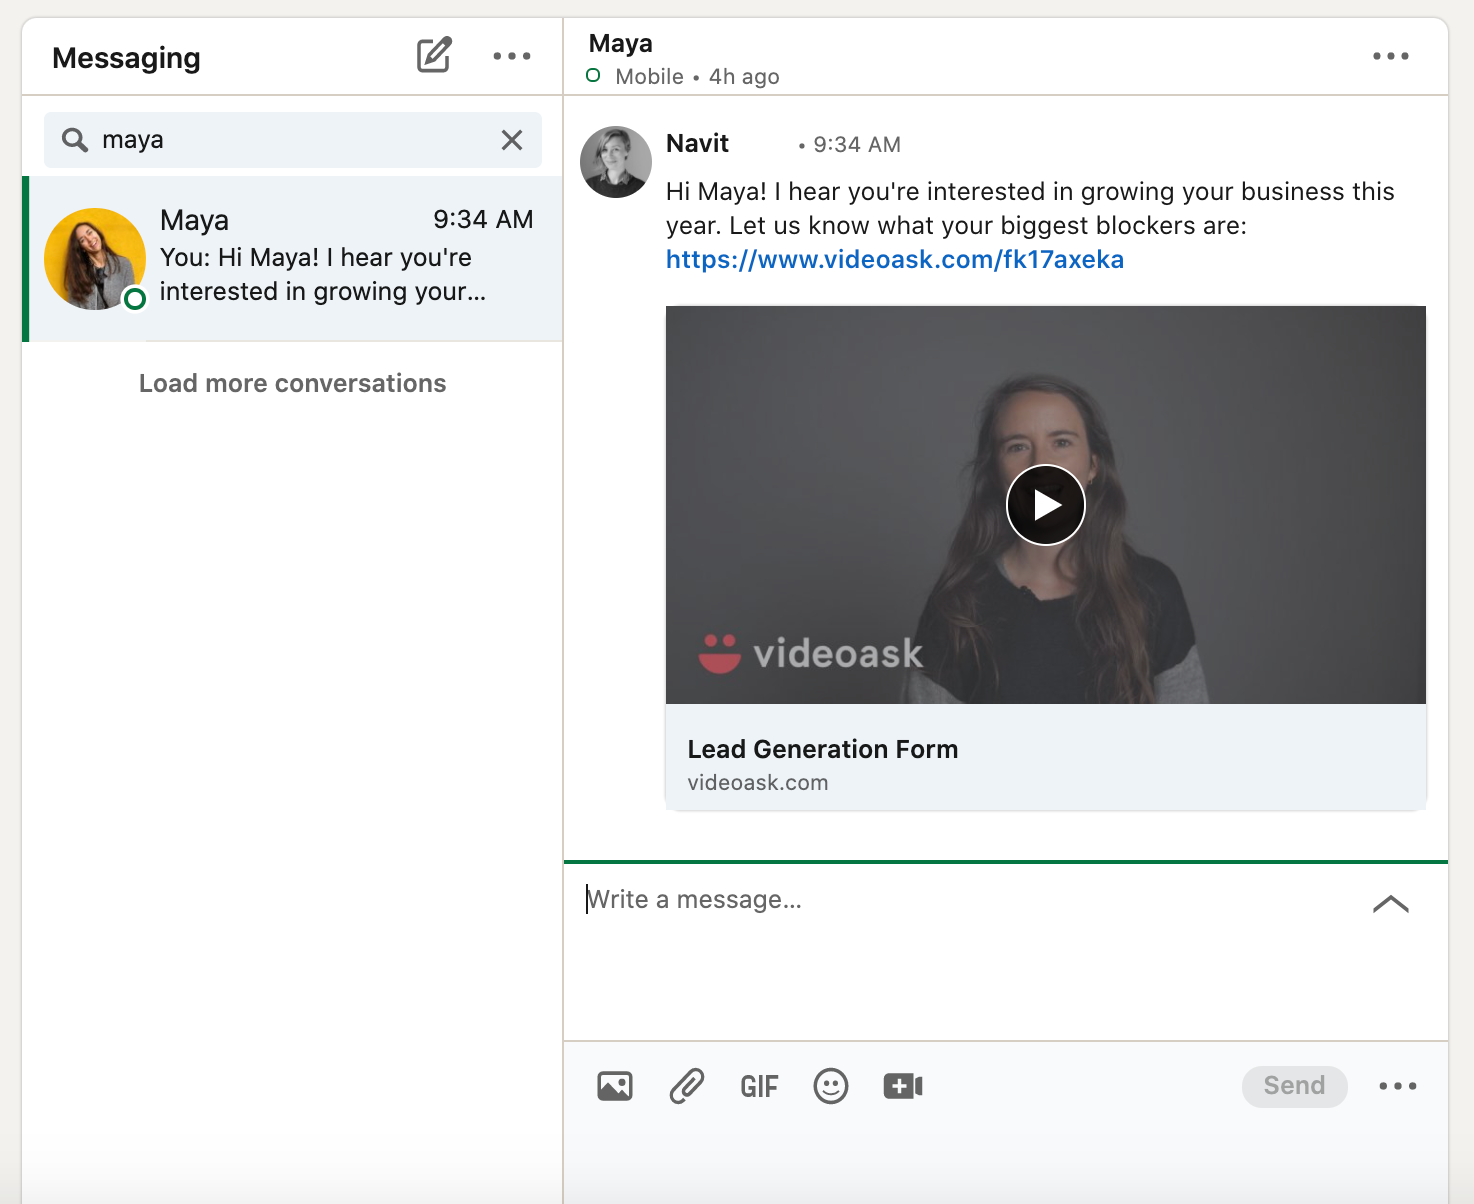Compose a new message with the pencil icon
Image resolution: width=1474 pixels, height=1204 pixels.
tap(434, 55)
